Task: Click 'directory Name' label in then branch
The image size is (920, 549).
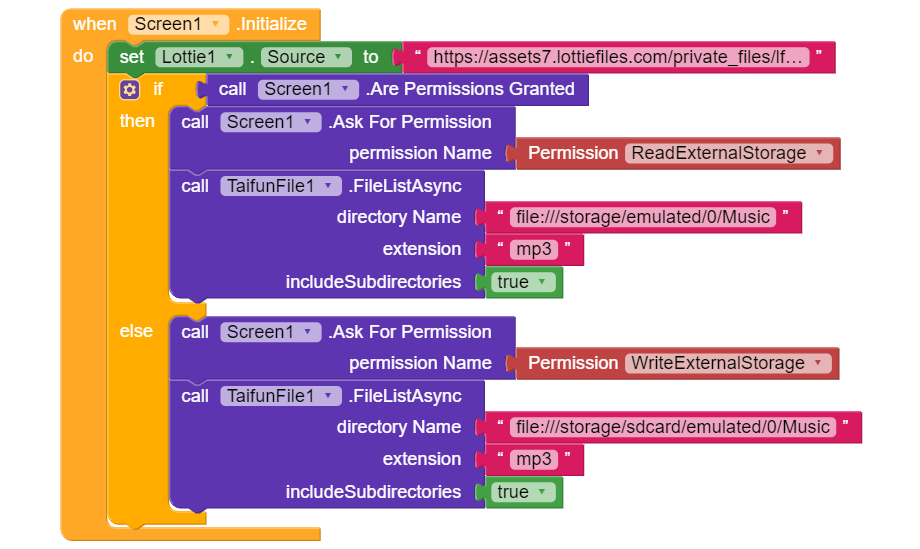Action: [x=399, y=217]
